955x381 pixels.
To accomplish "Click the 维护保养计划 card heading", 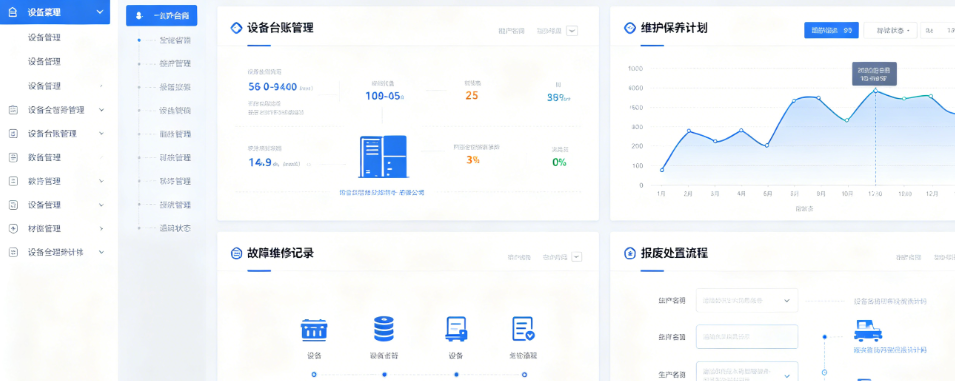I will (x=674, y=28).
